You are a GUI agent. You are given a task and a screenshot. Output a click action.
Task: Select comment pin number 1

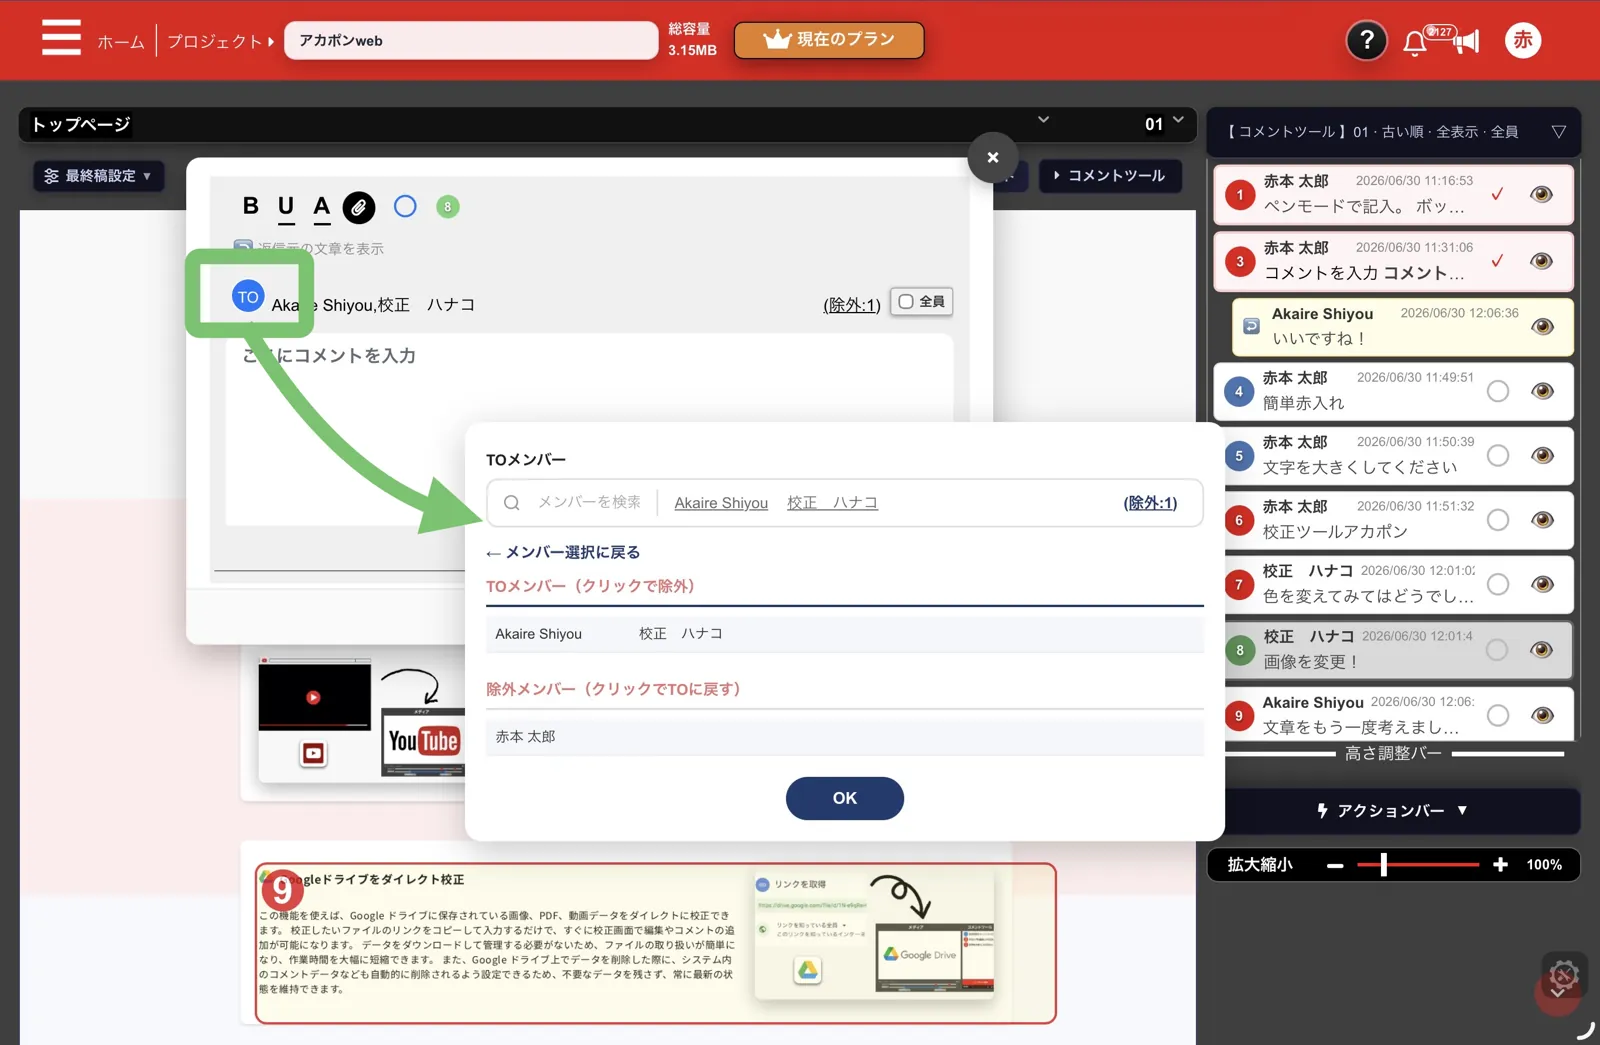[1240, 195]
